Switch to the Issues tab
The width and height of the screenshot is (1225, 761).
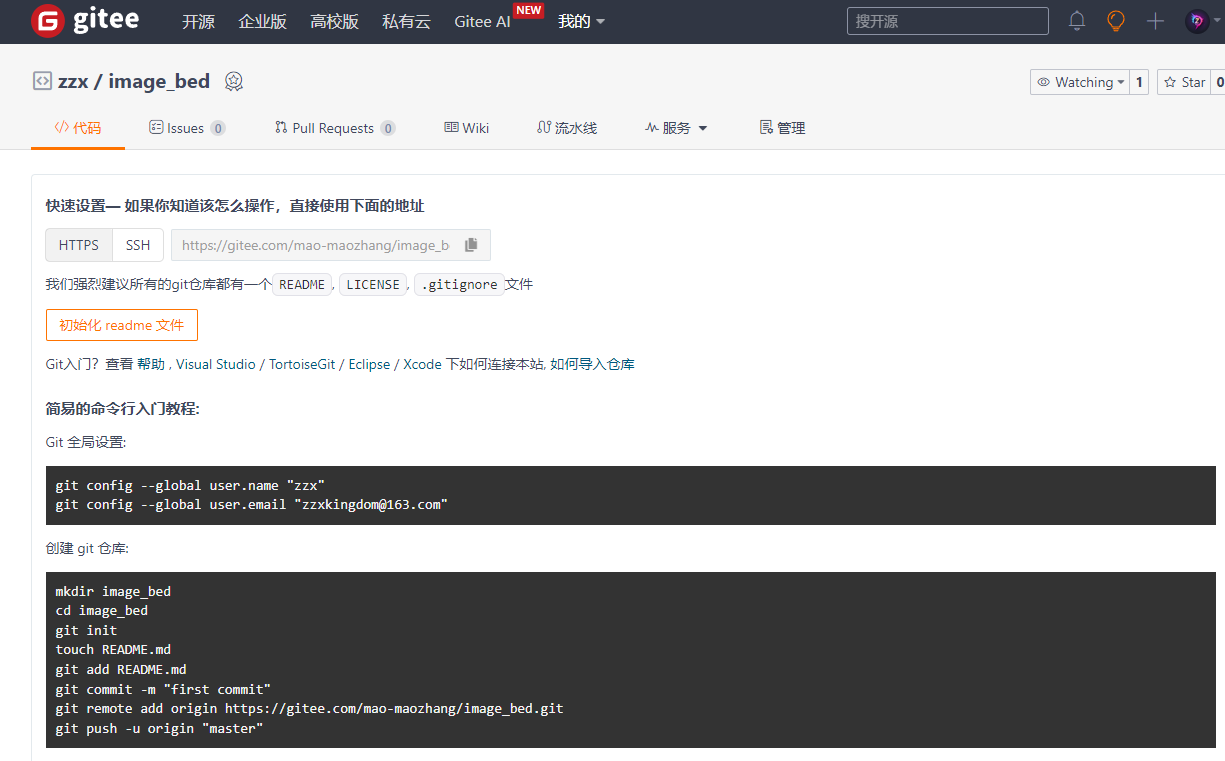(186, 127)
